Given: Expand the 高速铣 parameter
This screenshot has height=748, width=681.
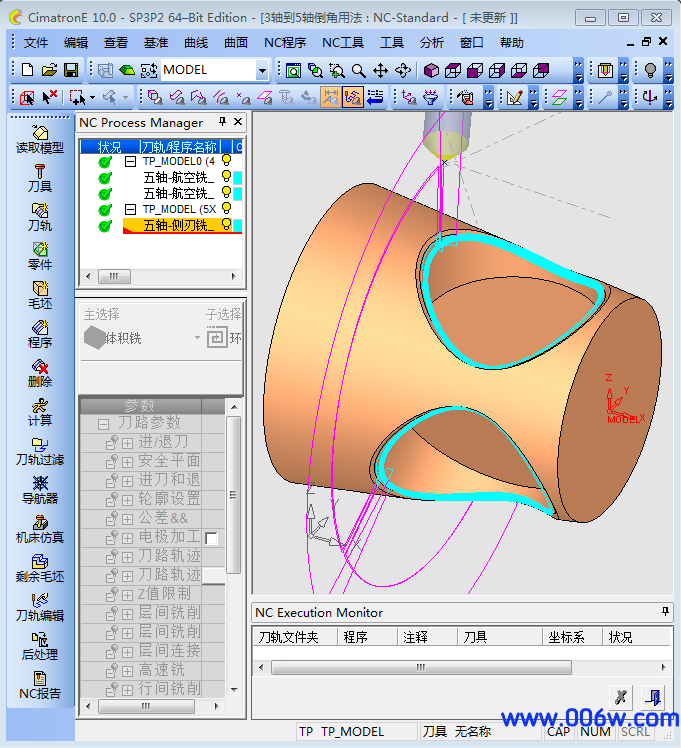Looking at the screenshot, I should [x=127, y=671].
